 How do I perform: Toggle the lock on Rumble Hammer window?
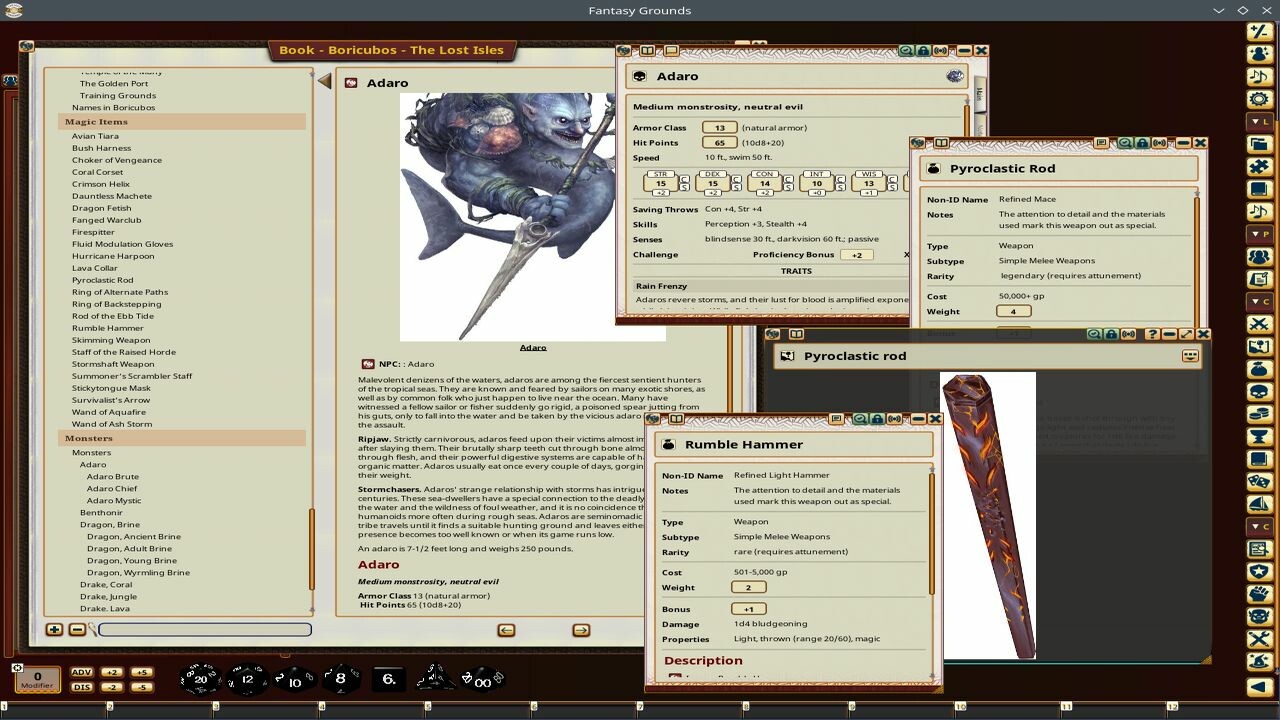877,419
